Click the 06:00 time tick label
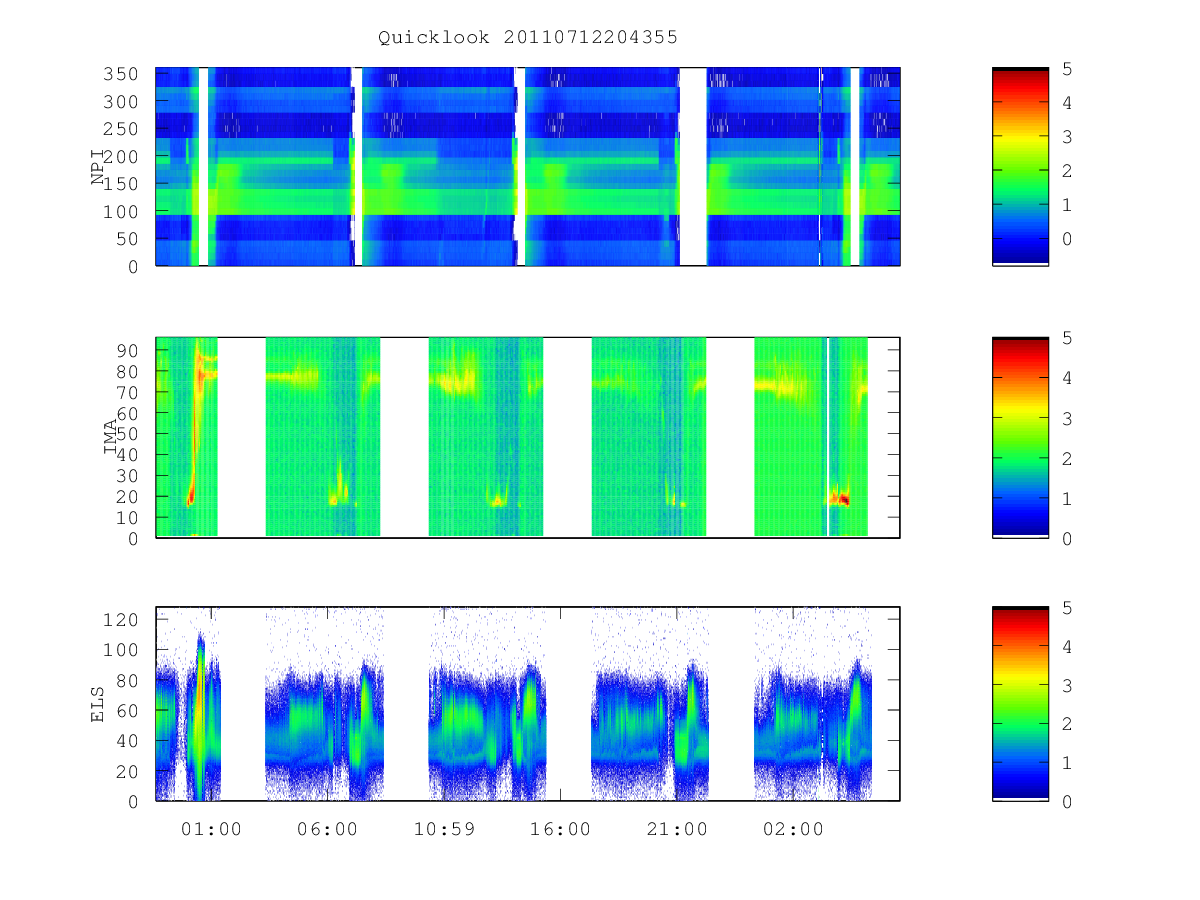1200x900 pixels. pos(327,829)
